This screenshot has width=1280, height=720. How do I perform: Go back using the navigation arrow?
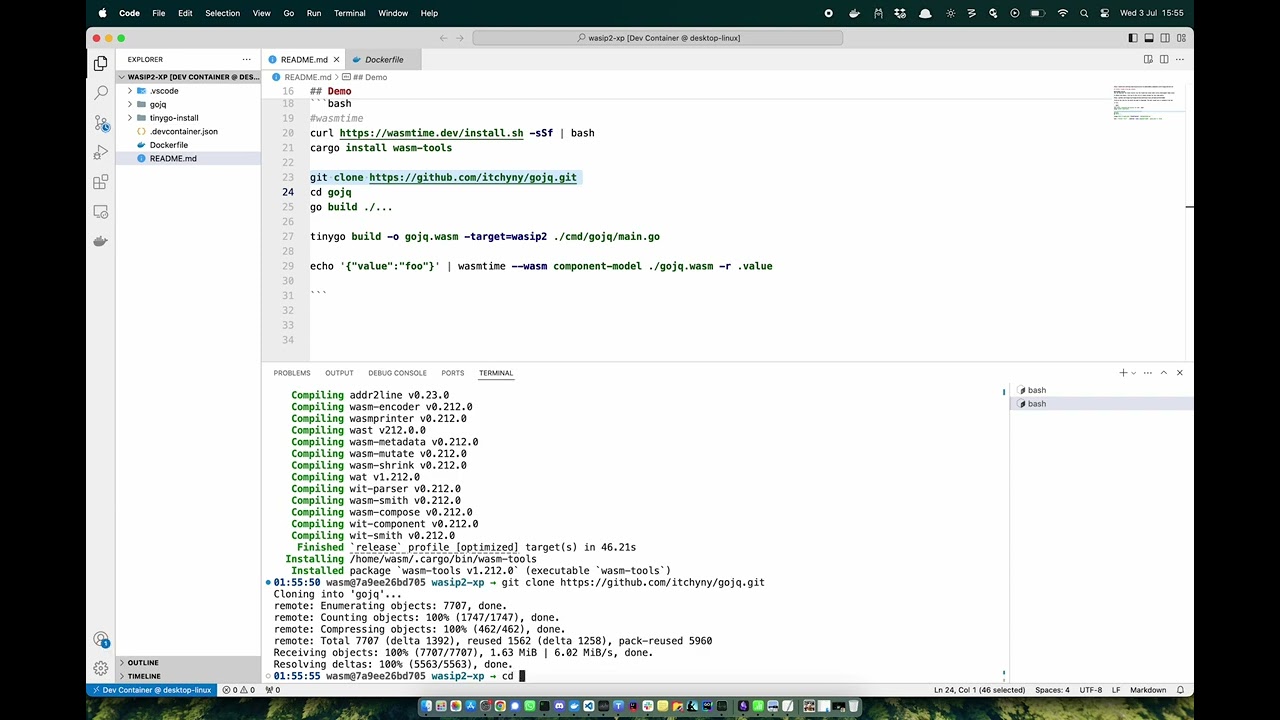(x=444, y=38)
